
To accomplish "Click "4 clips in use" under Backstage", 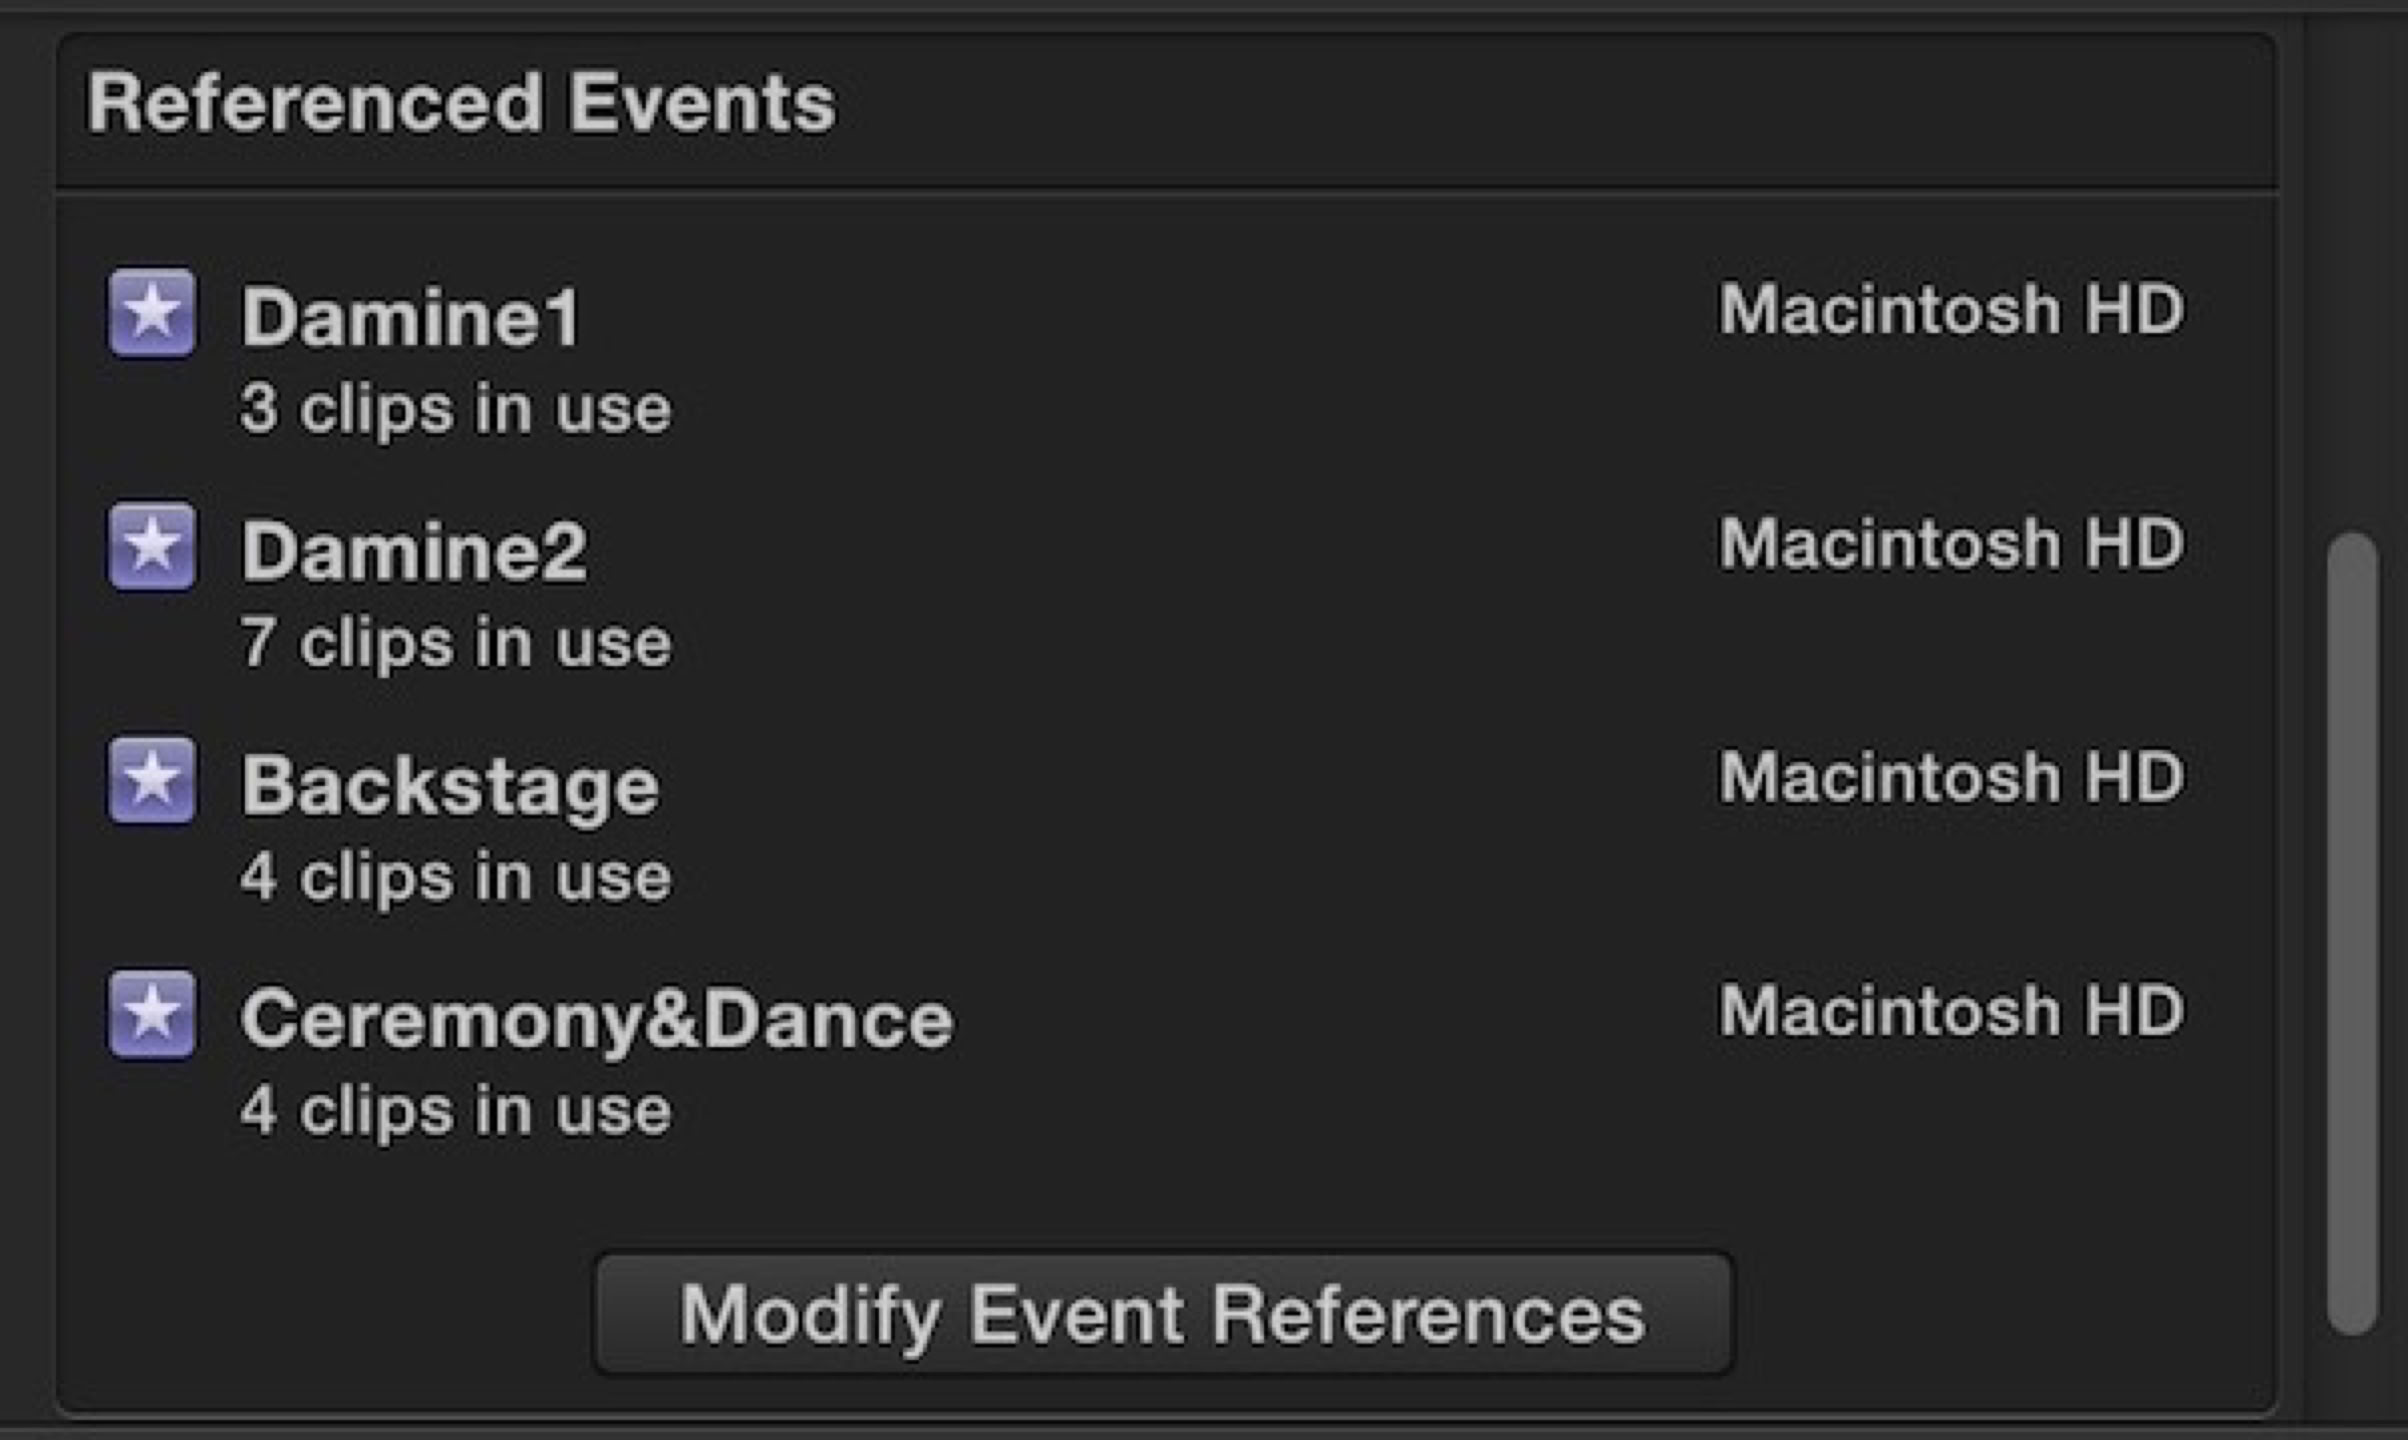I will tap(456, 876).
